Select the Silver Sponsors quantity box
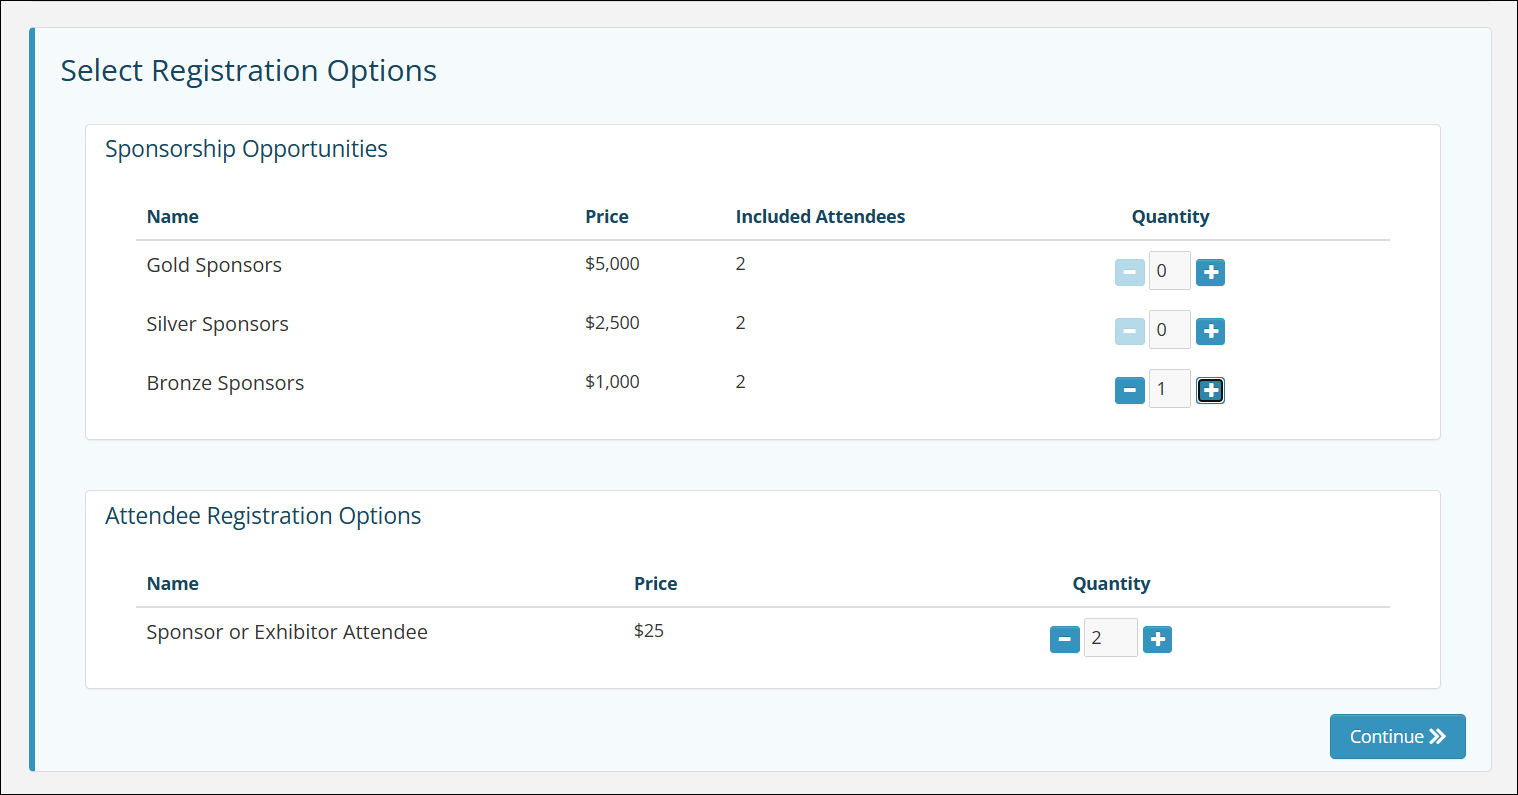 pyautogui.click(x=1169, y=330)
